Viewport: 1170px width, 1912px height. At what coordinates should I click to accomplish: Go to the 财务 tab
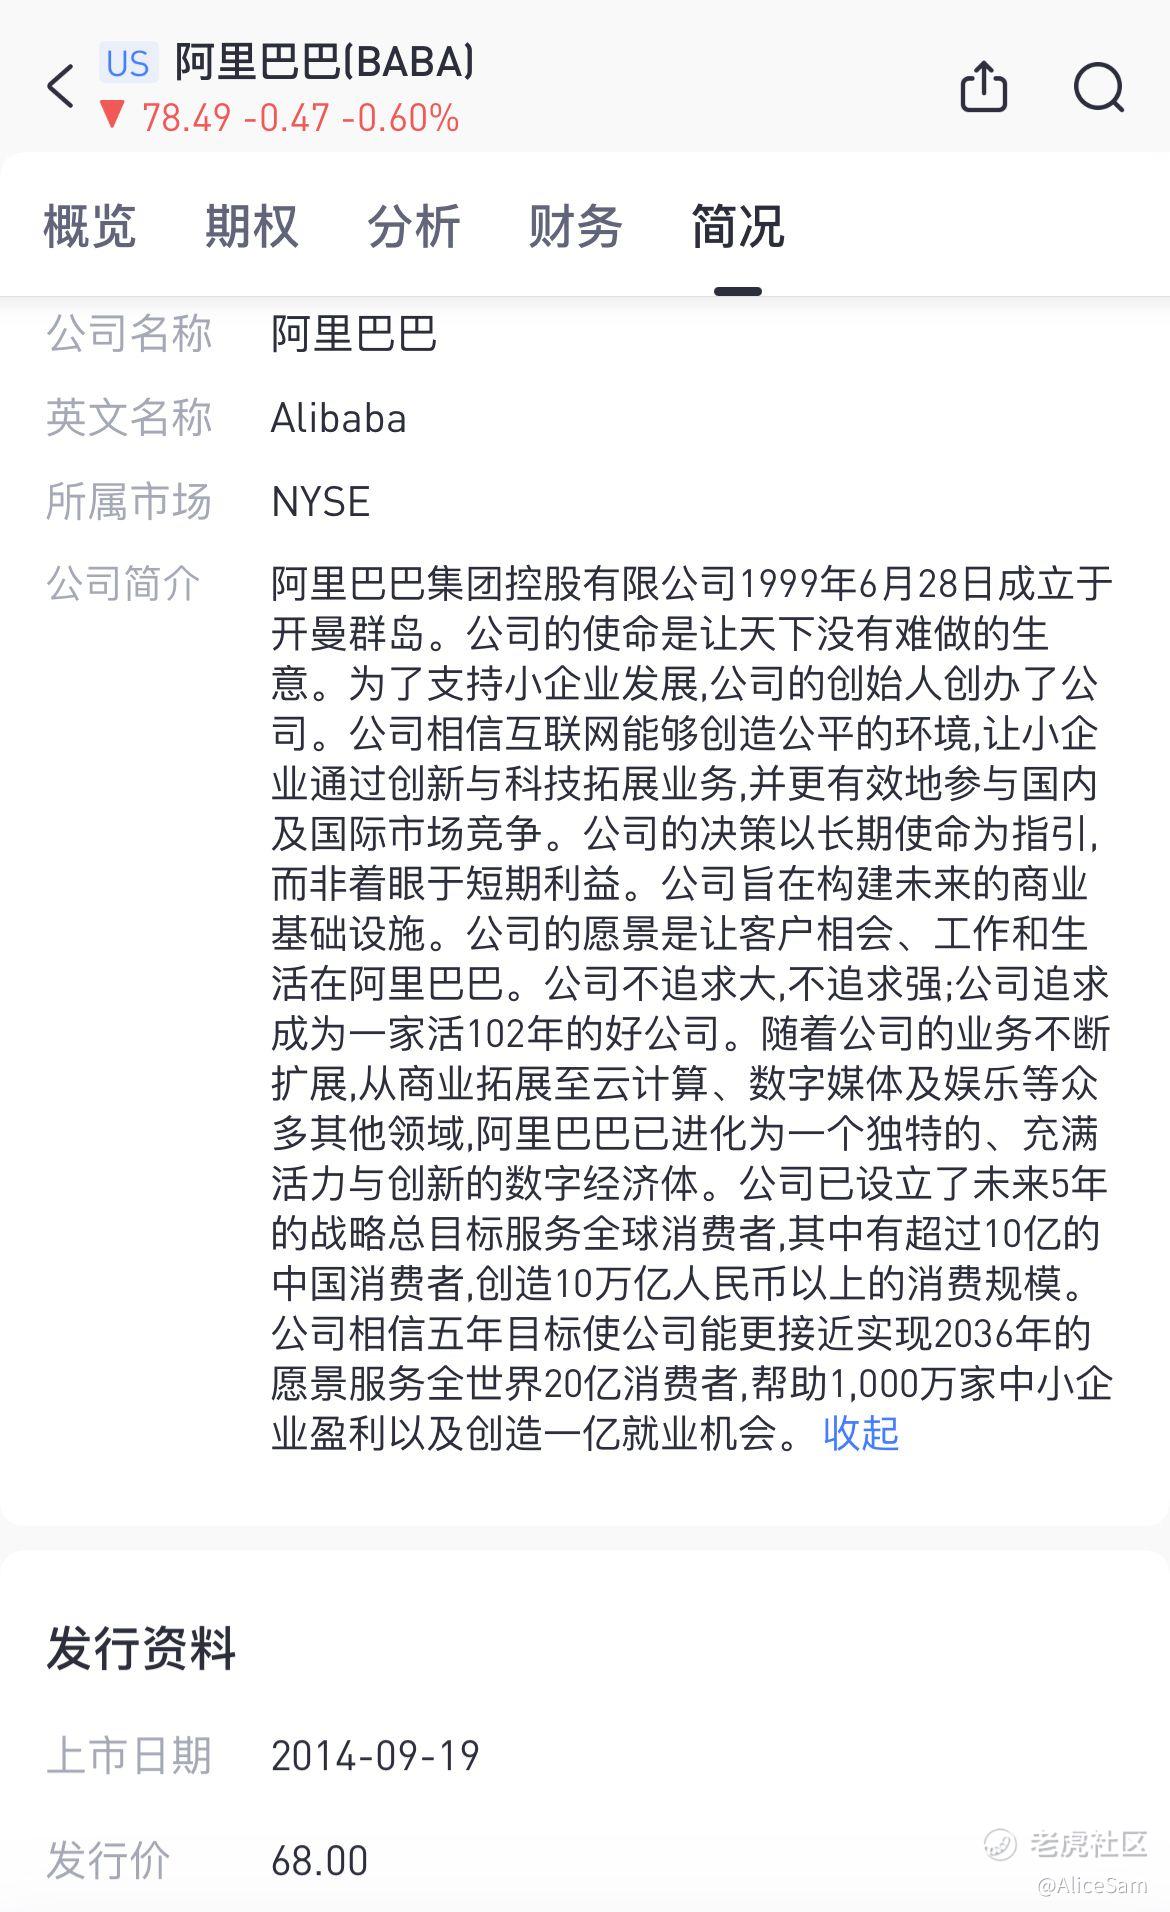[x=575, y=226]
